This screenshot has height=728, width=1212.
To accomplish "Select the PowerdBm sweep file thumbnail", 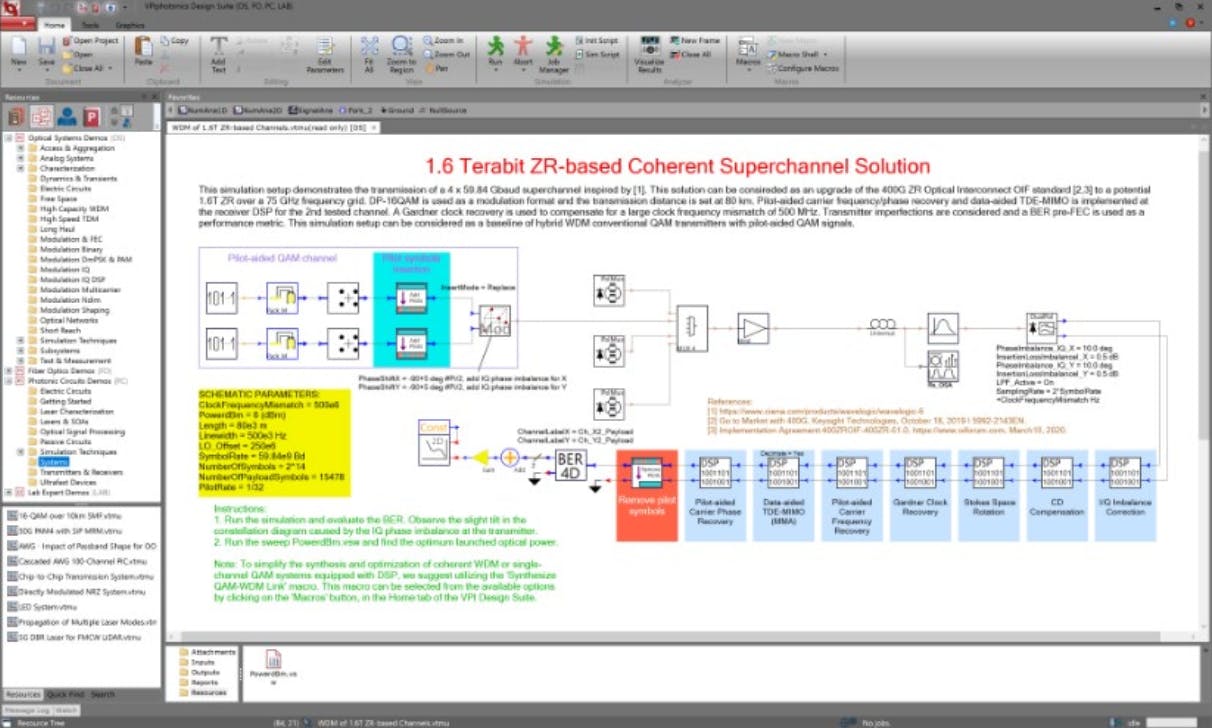I will click(x=273, y=665).
